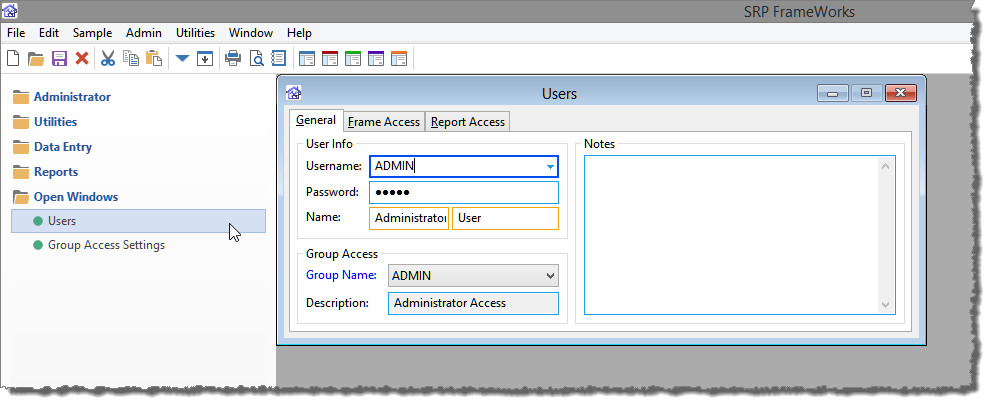The image size is (992, 407).
Task: Click the red-topped window icon
Action: tap(330, 59)
